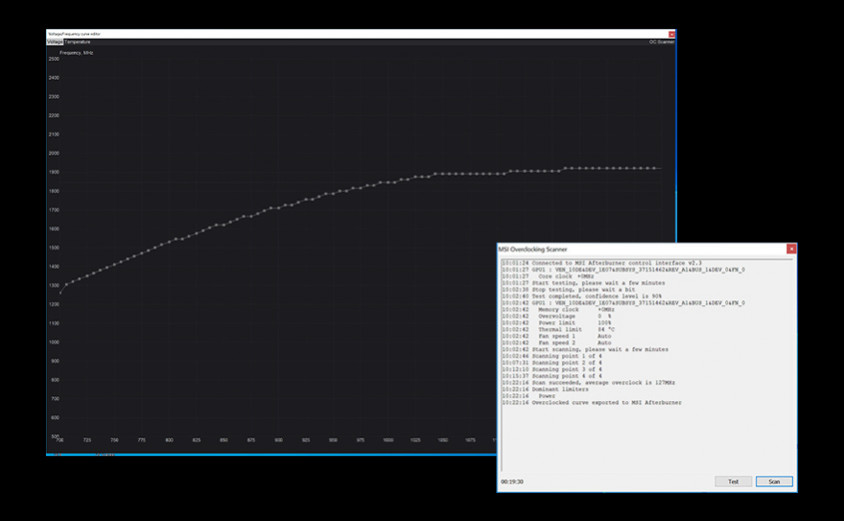844x521 pixels.
Task: Click the 2000 mark on the frequency axis
Action: coord(53,153)
